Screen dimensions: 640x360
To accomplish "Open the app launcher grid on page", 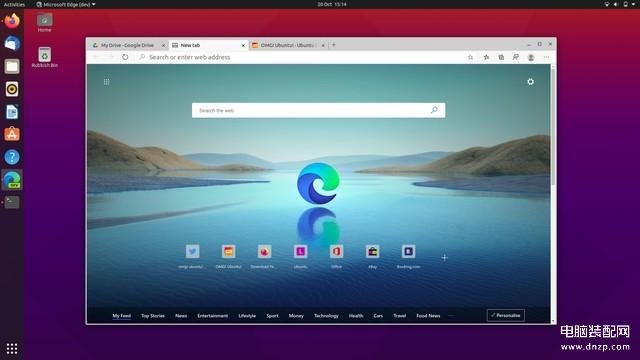I will (107, 82).
